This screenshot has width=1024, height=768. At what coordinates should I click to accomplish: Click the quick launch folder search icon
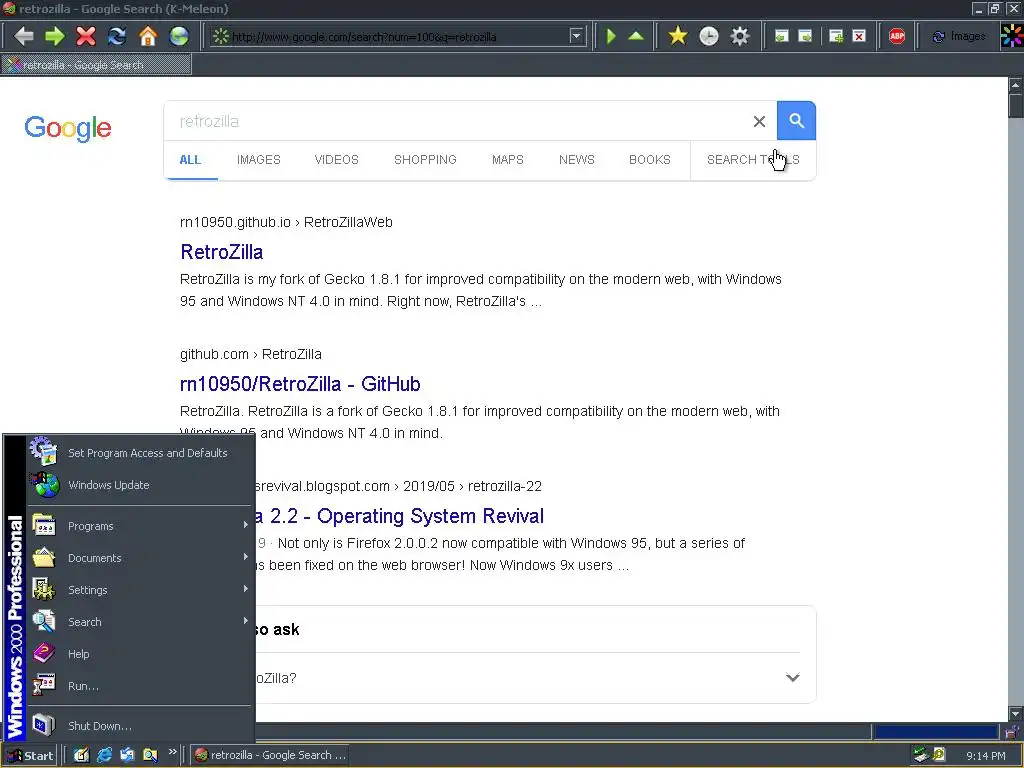(150, 755)
